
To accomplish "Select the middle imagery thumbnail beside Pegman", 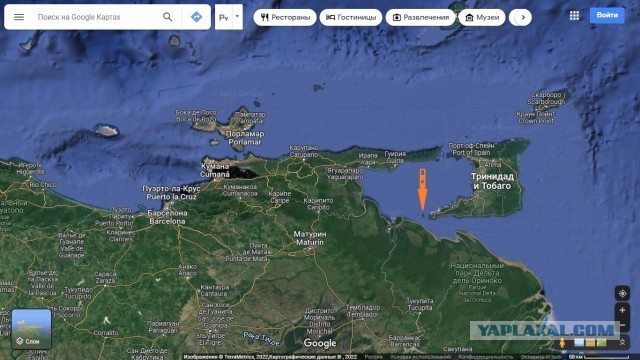I will click(x=590, y=343).
